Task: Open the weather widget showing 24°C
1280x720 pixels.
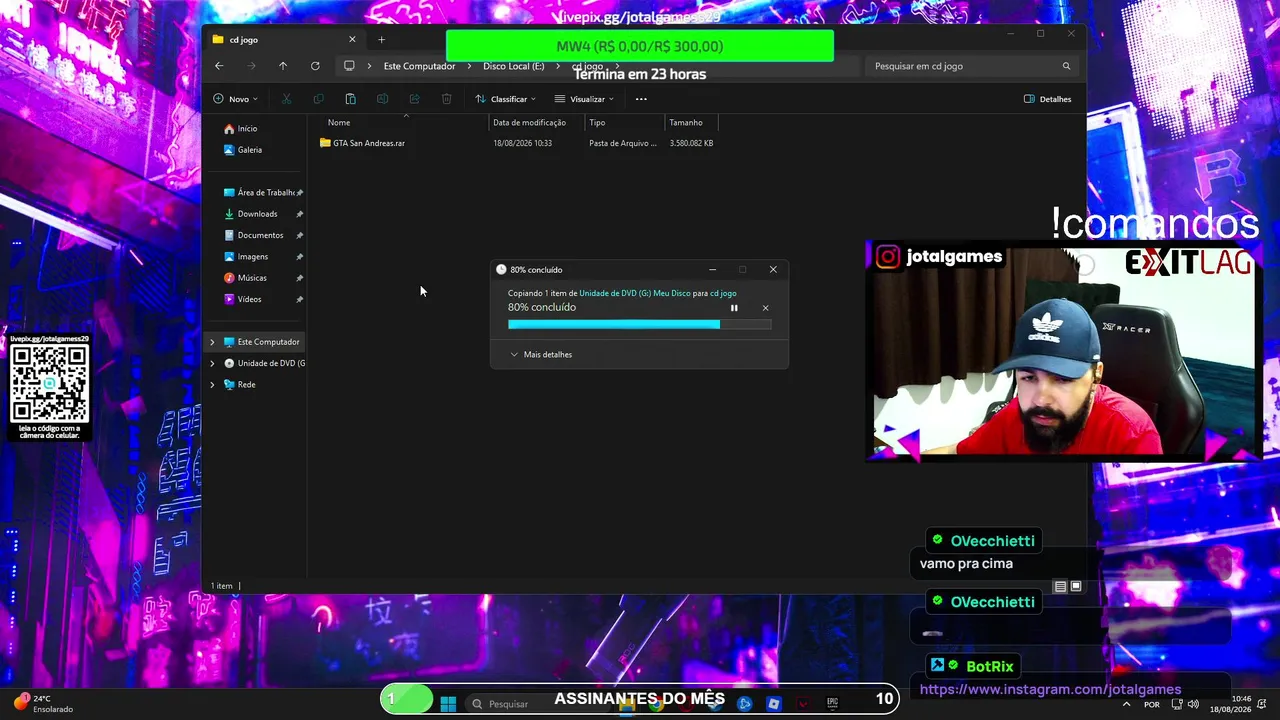Action: pos(44,704)
